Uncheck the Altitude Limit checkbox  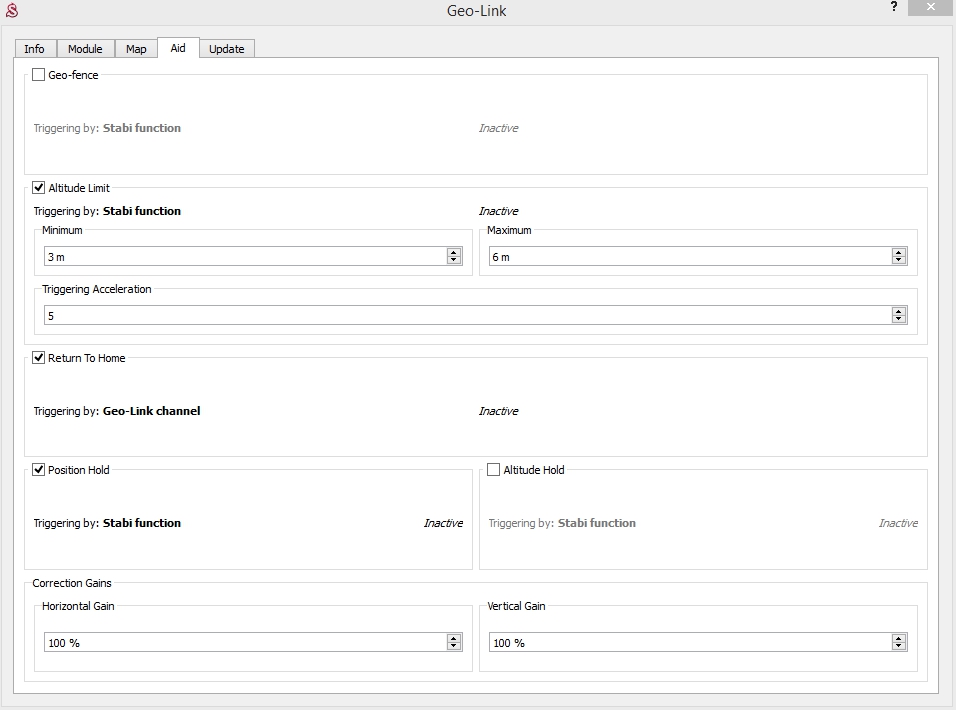[x=39, y=188]
